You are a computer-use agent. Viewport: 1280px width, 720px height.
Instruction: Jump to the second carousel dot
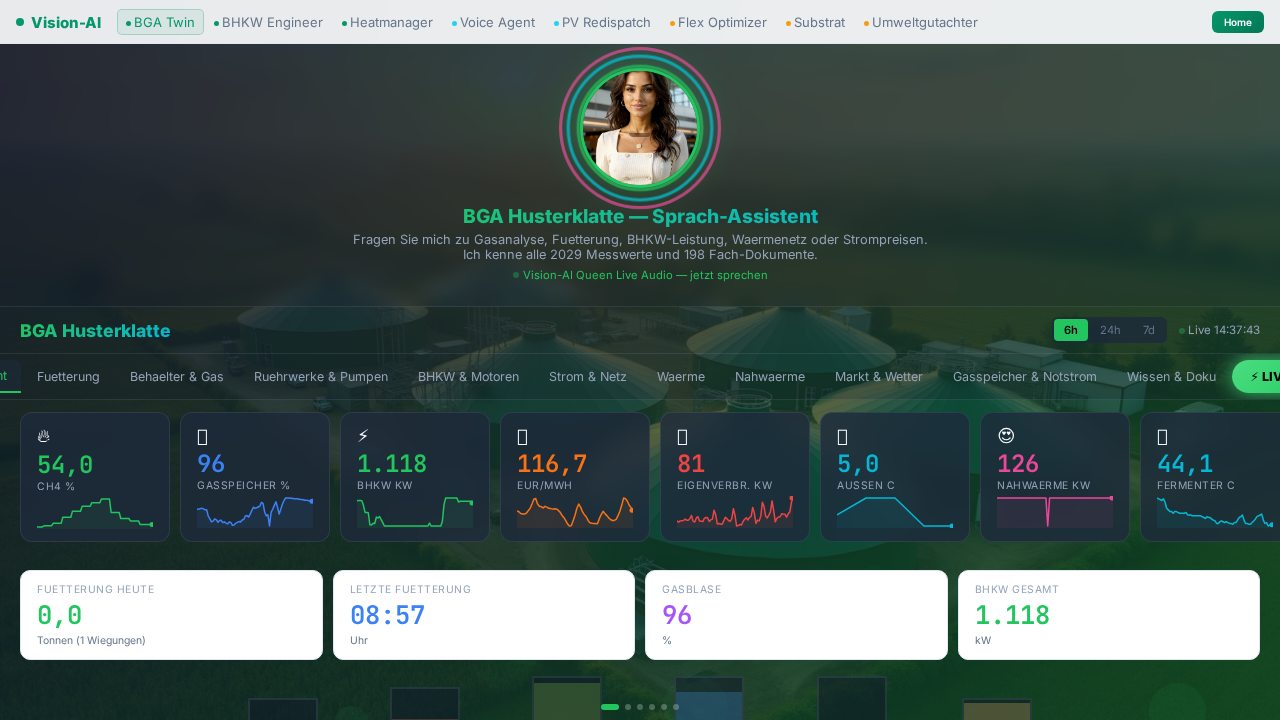tap(628, 707)
